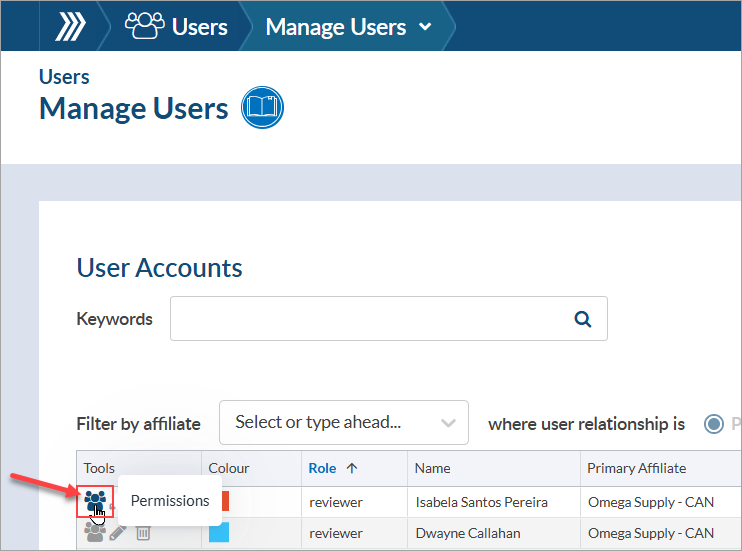Click the Users group icon in the breadcrumb
Screen dimensions: 742x551
click(x=144, y=27)
